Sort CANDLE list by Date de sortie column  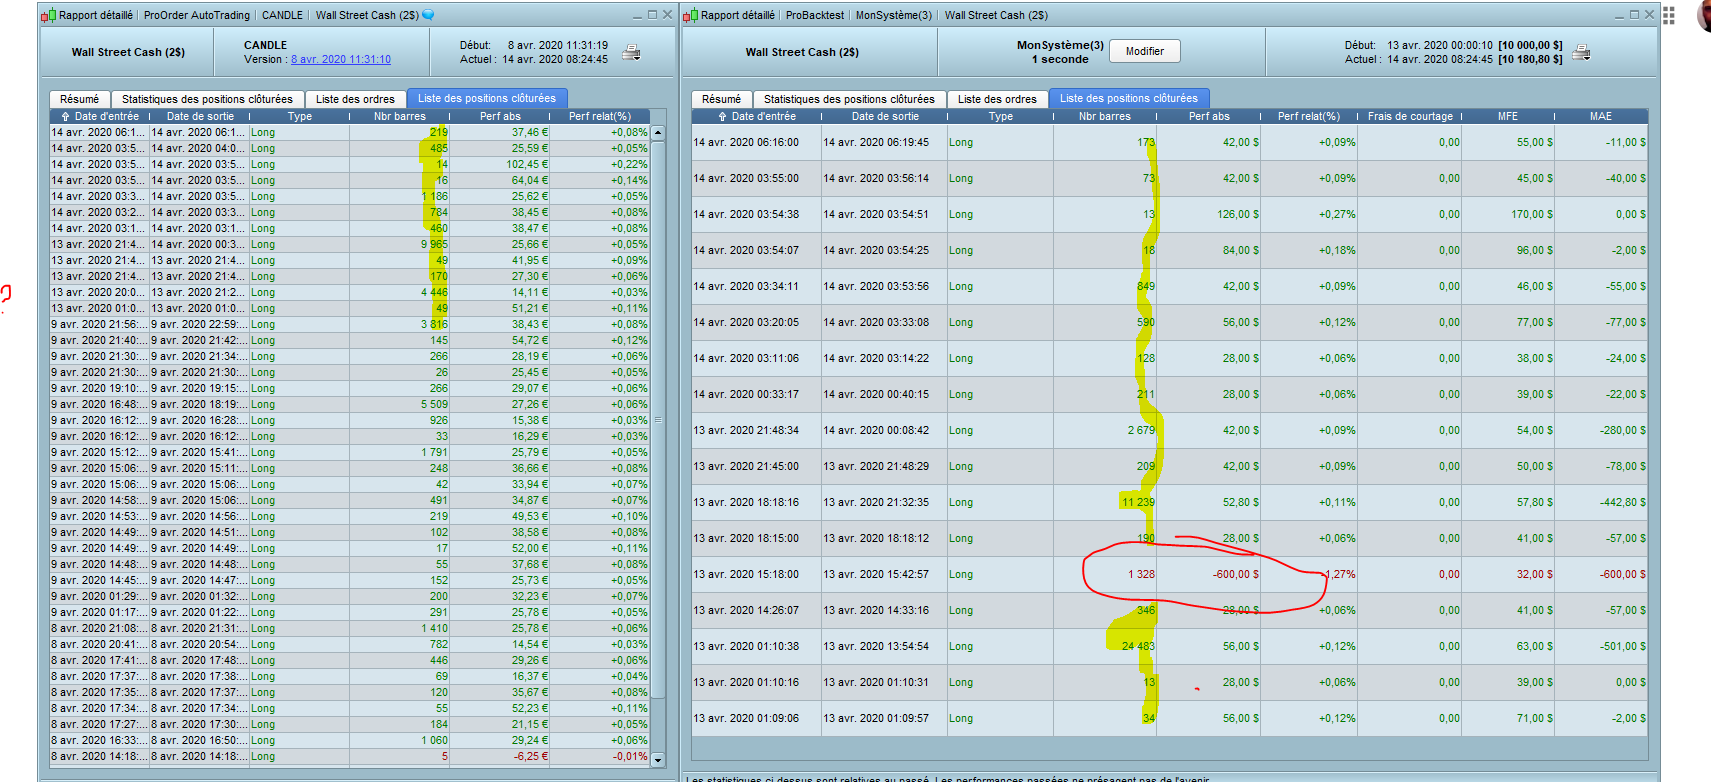pos(200,116)
